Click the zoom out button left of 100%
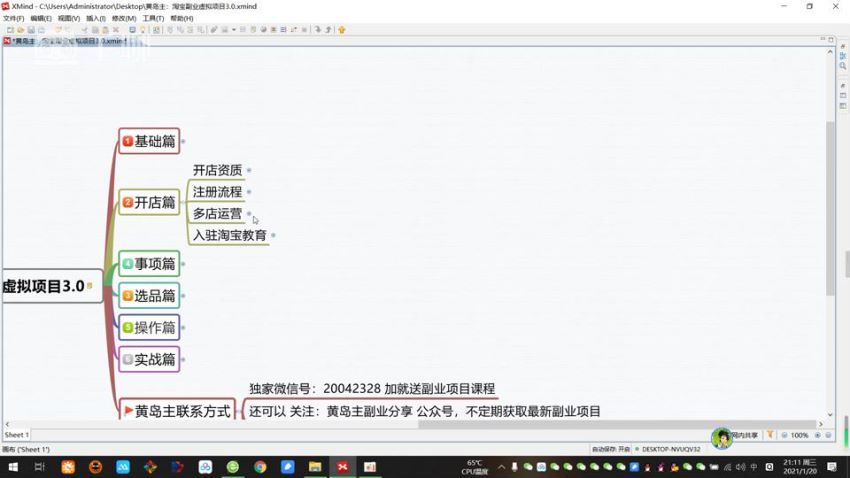 coord(784,435)
